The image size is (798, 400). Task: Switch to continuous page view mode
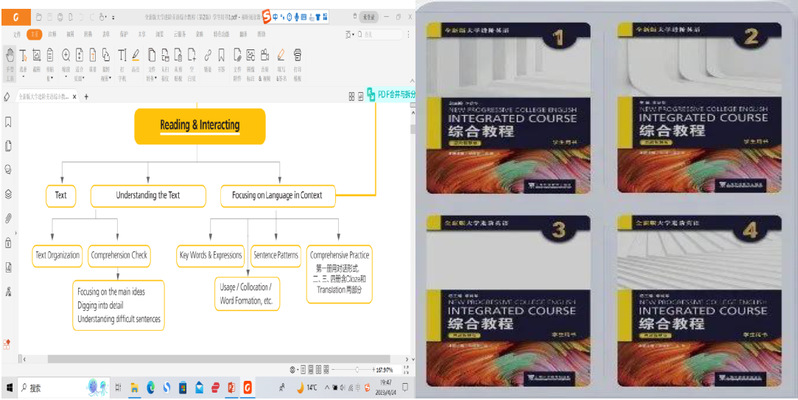(310, 369)
